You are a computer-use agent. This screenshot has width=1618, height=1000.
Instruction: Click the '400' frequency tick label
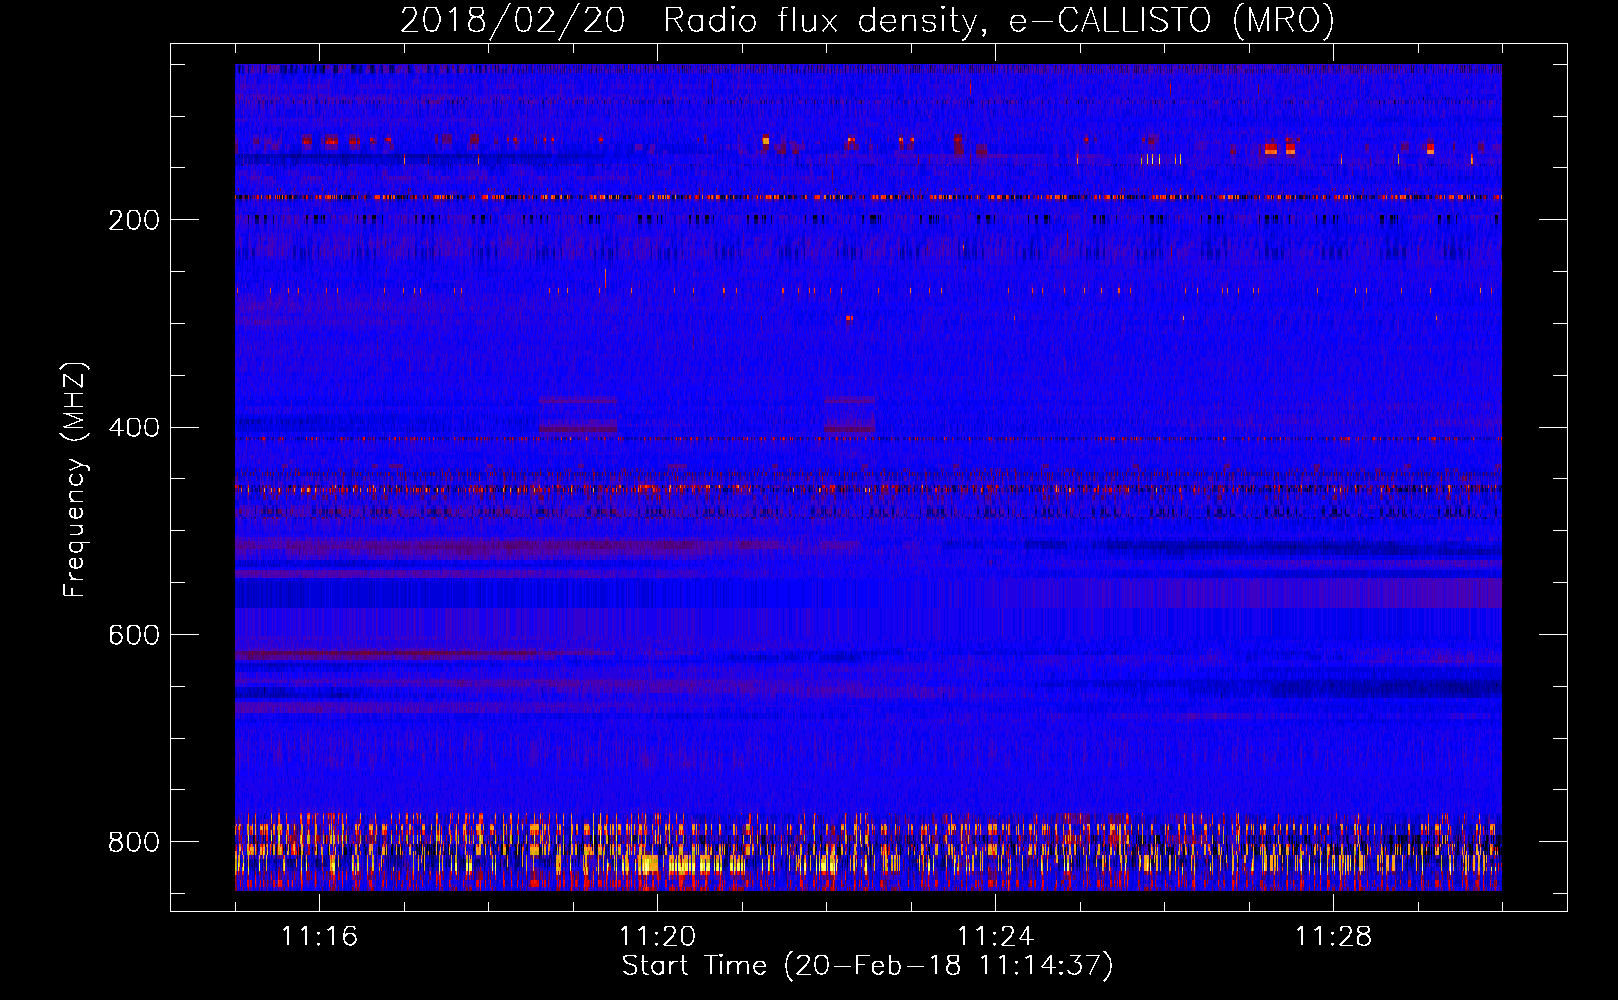(134, 428)
